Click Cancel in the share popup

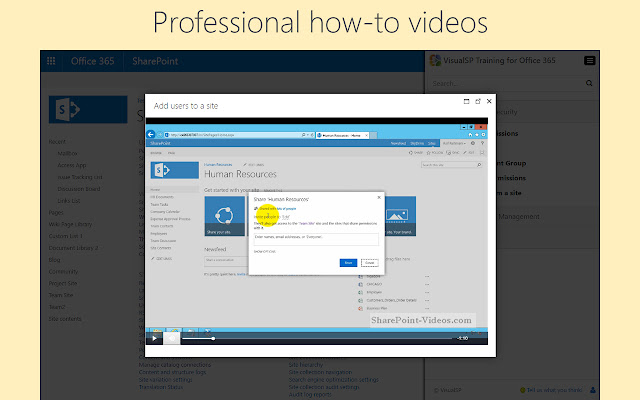tap(369, 263)
